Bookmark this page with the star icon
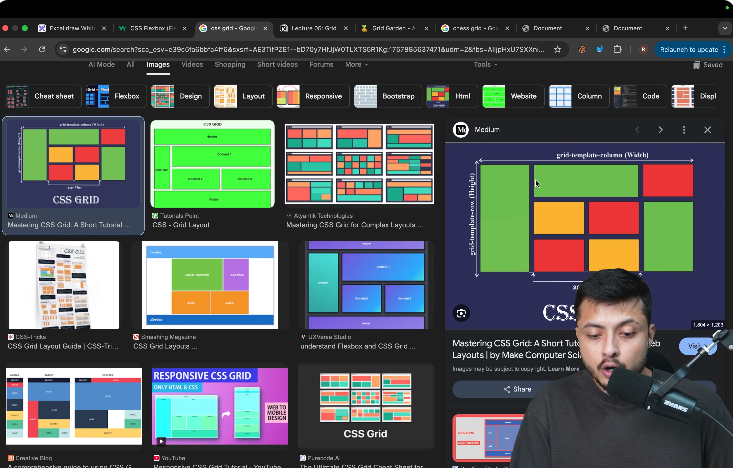Viewport: 733px width, 468px height. (557, 49)
